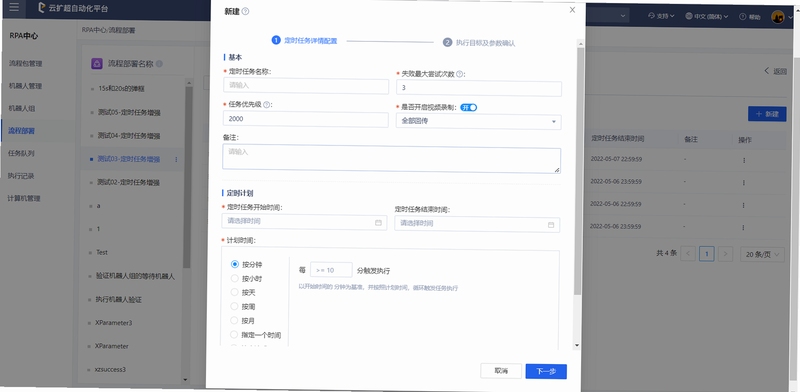800x392 pixels.
Task: Select the 指定一个时间 radio option
Action: point(235,335)
